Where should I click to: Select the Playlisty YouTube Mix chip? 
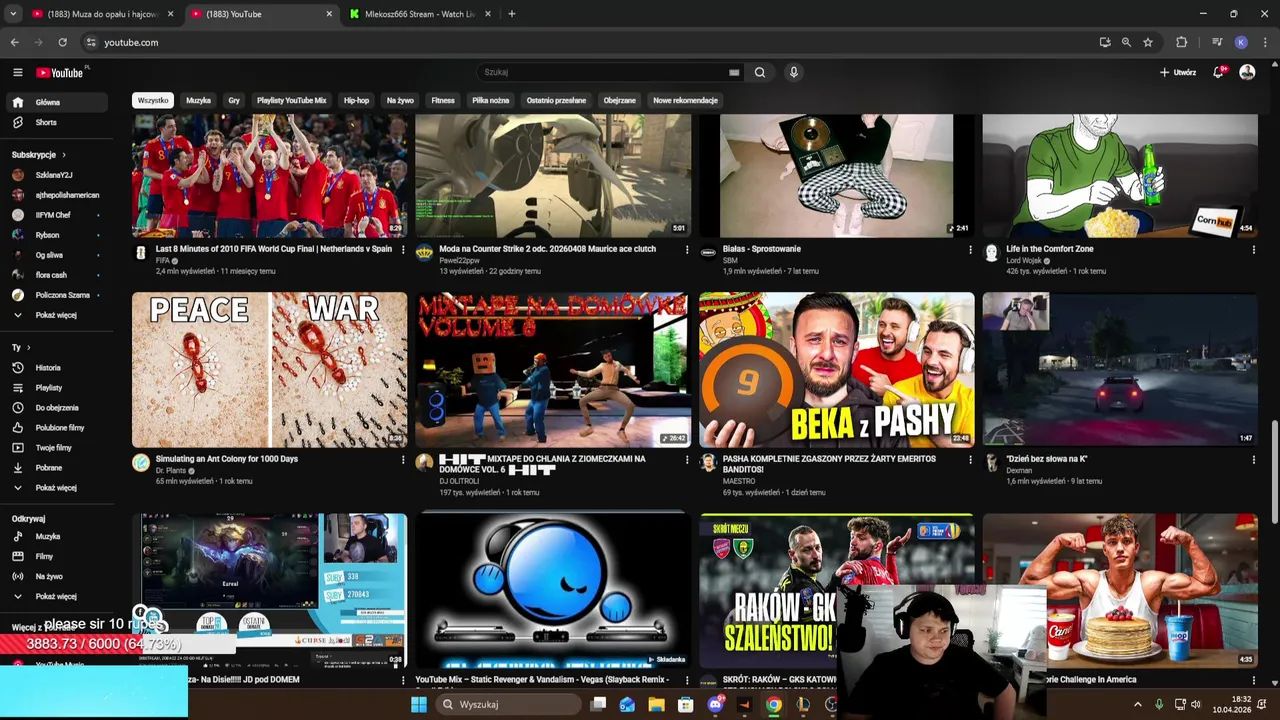291,100
